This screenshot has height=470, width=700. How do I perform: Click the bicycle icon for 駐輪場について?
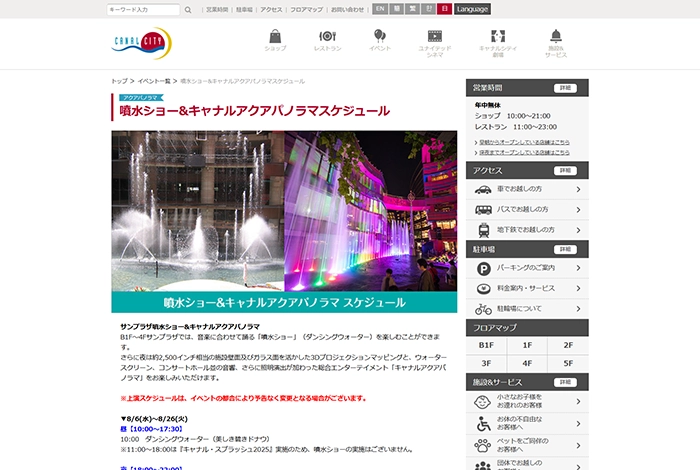483,309
